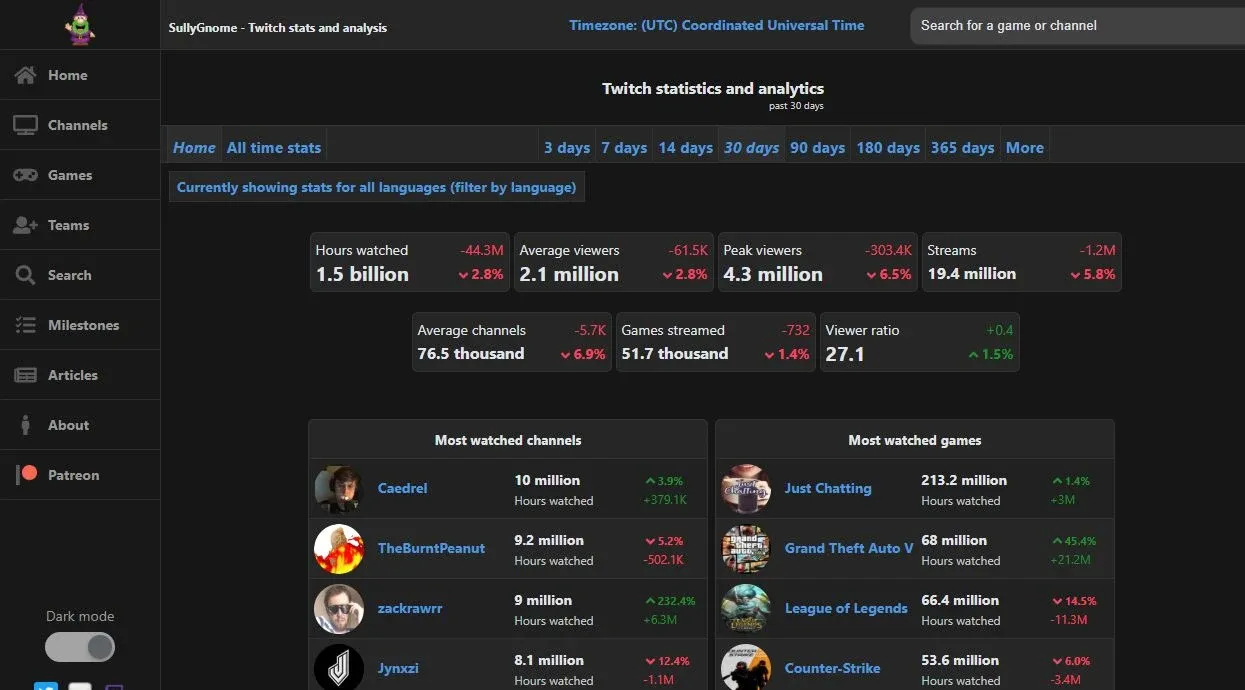The image size is (1245, 690).
Task: Click the Just Chatting game thumbnail
Action: pos(746,489)
